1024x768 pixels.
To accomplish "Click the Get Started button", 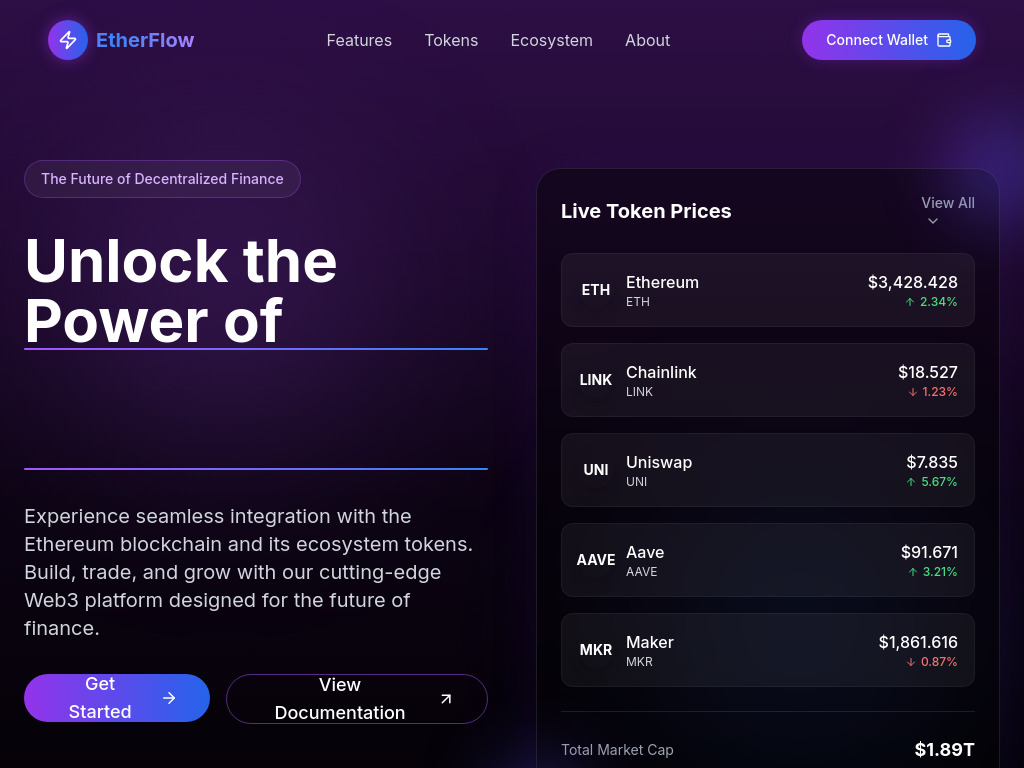I will (117, 698).
